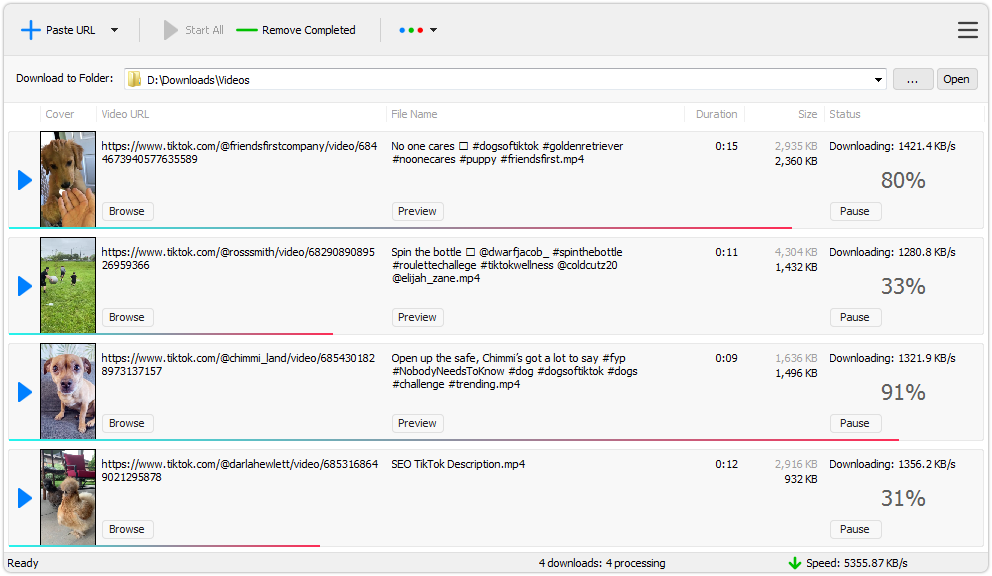992x576 pixels.
Task: Open the hamburger main menu
Action: (967, 30)
